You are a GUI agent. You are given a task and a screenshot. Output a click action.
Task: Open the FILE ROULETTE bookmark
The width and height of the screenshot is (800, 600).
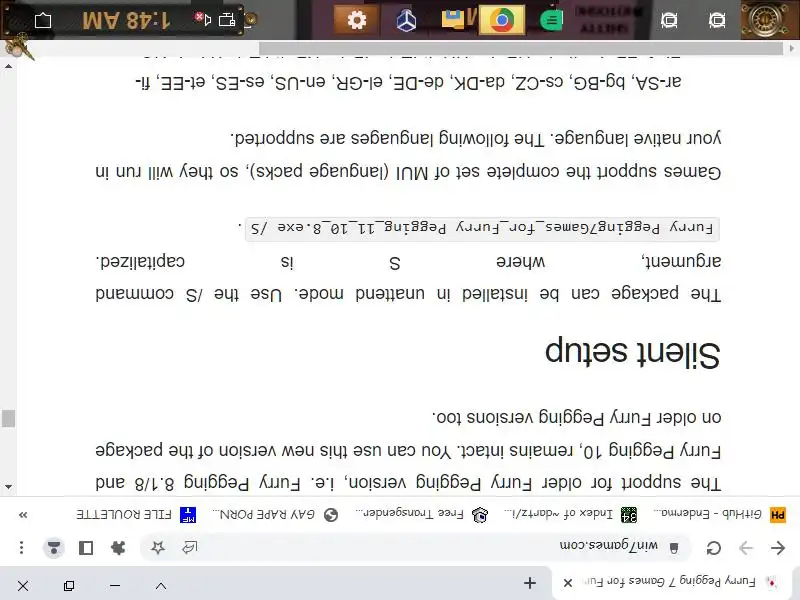point(136,514)
